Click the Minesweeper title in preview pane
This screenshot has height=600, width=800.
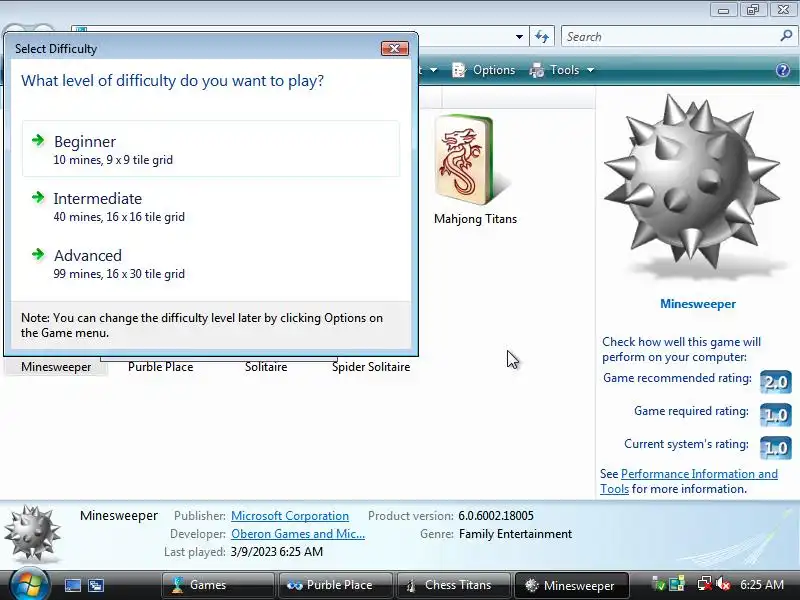698,304
